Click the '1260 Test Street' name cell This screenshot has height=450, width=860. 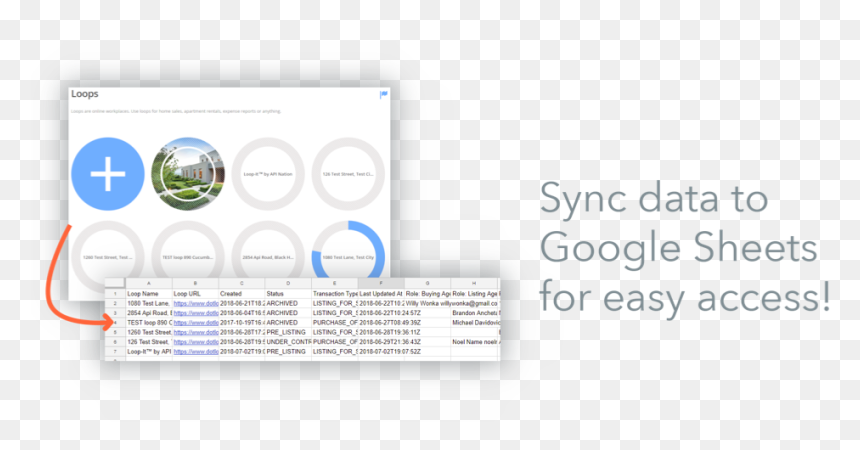[149, 332]
